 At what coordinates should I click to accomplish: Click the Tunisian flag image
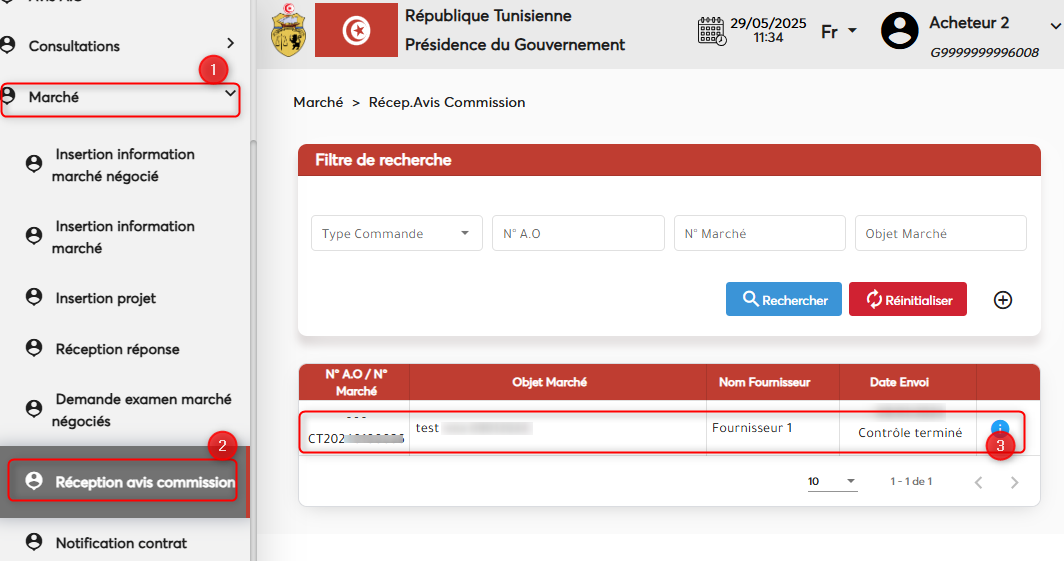356,30
